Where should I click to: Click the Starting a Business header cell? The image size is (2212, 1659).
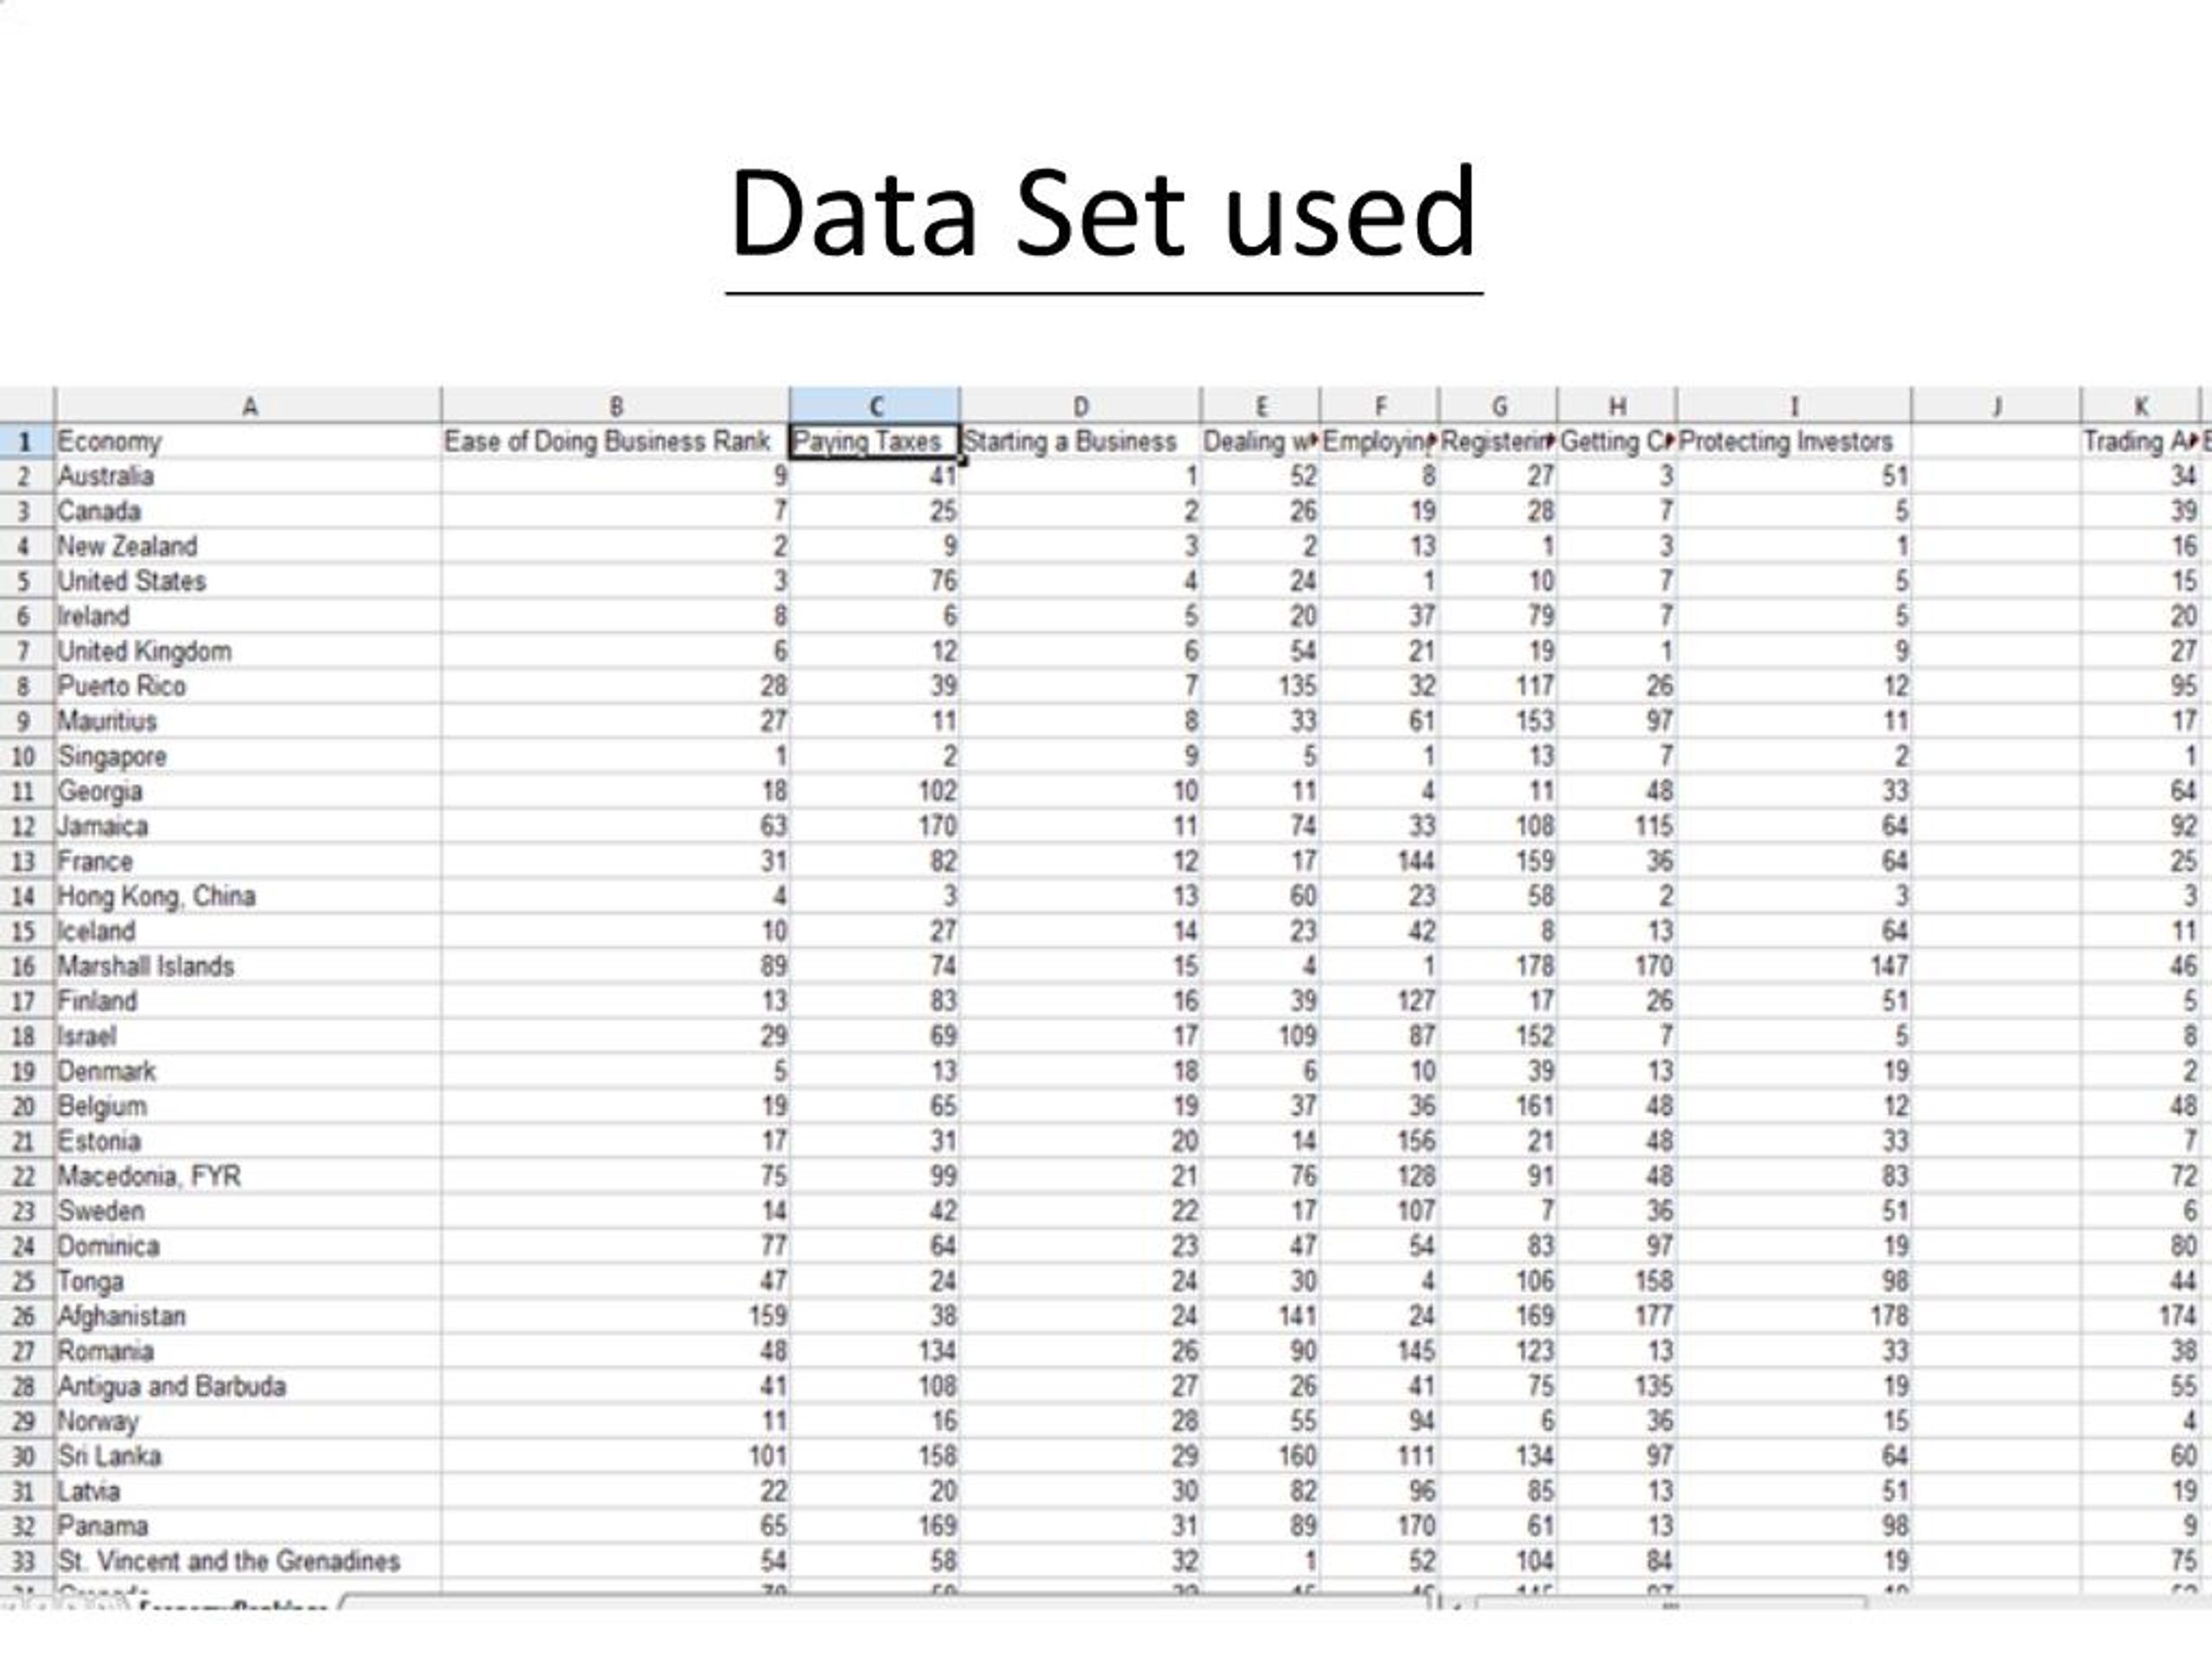point(1080,441)
